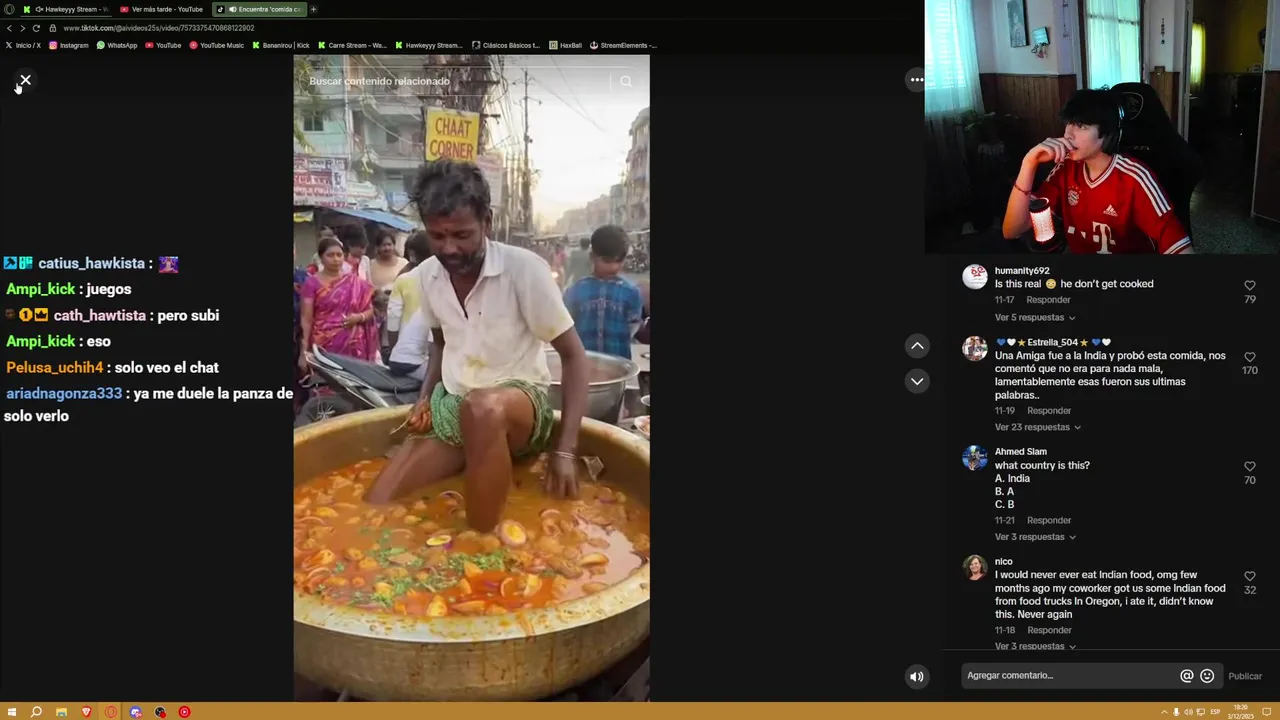The height and width of the screenshot is (720, 1280).
Task: Open the WhatsApp bookmark
Action: click(x=117, y=45)
